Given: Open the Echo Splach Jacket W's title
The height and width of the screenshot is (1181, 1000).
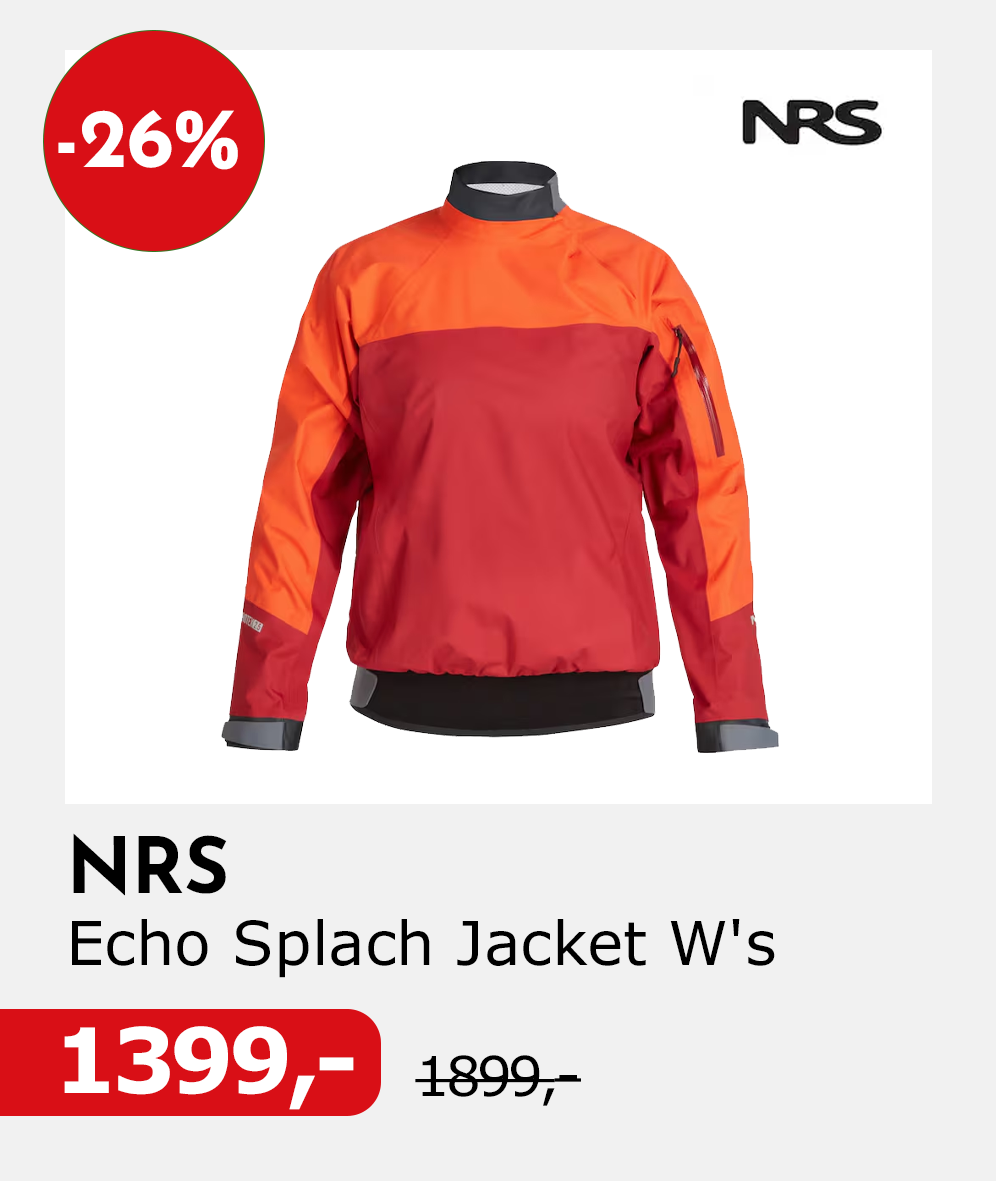Looking at the screenshot, I should [422, 943].
